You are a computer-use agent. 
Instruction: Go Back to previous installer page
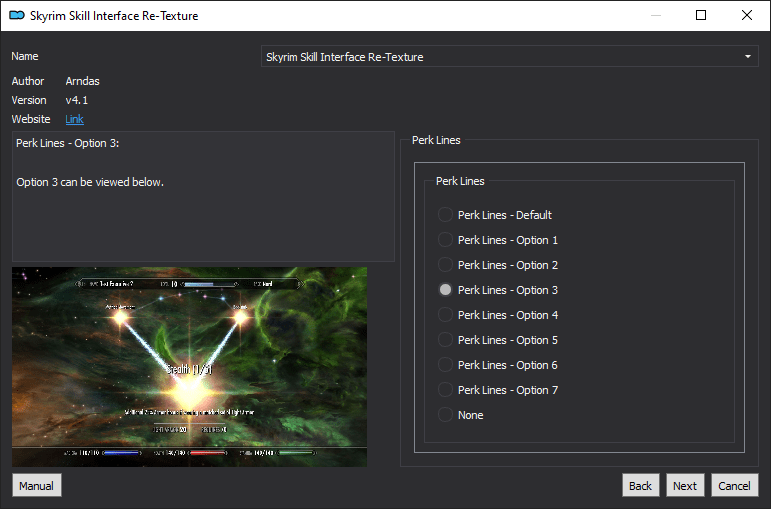(640, 485)
